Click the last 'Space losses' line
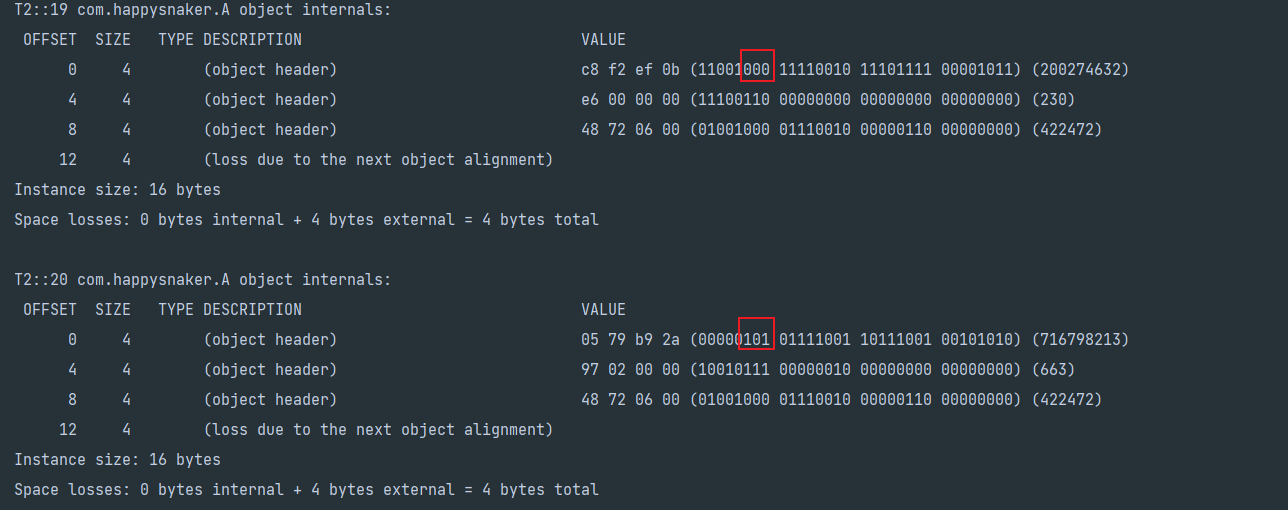Viewport: 1288px width, 510px height. pyautogui.click(x=306, y=490)
